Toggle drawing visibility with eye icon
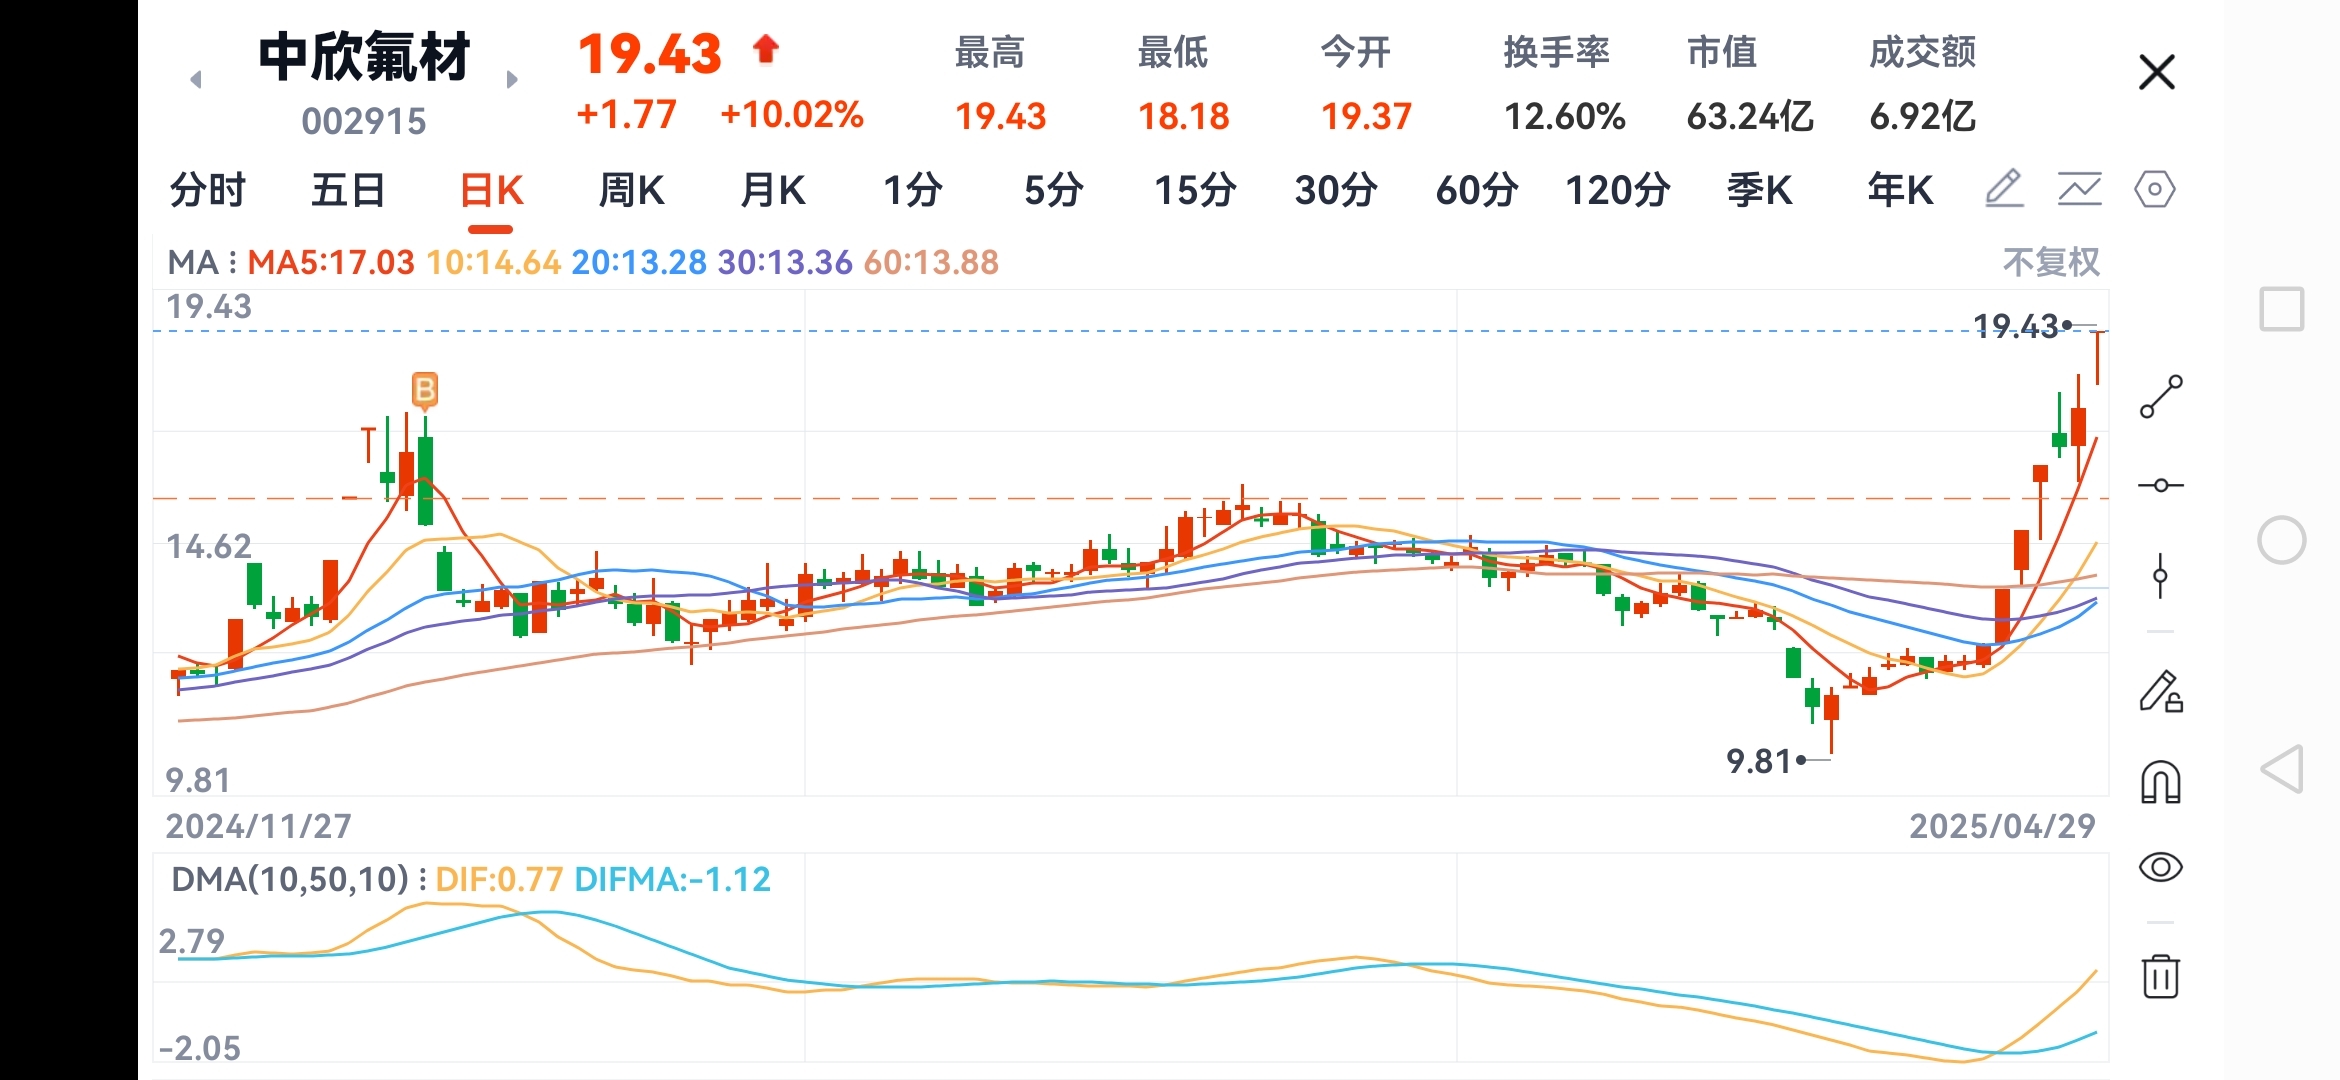The image size is (2340, 1080). tap(2161, 867)
